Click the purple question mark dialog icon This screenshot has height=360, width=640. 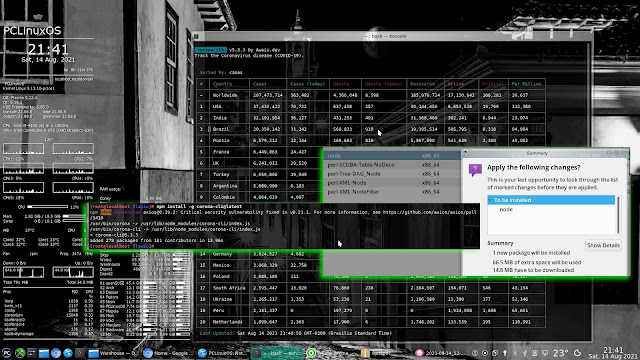pyautogui.click(x=475, y=169)
